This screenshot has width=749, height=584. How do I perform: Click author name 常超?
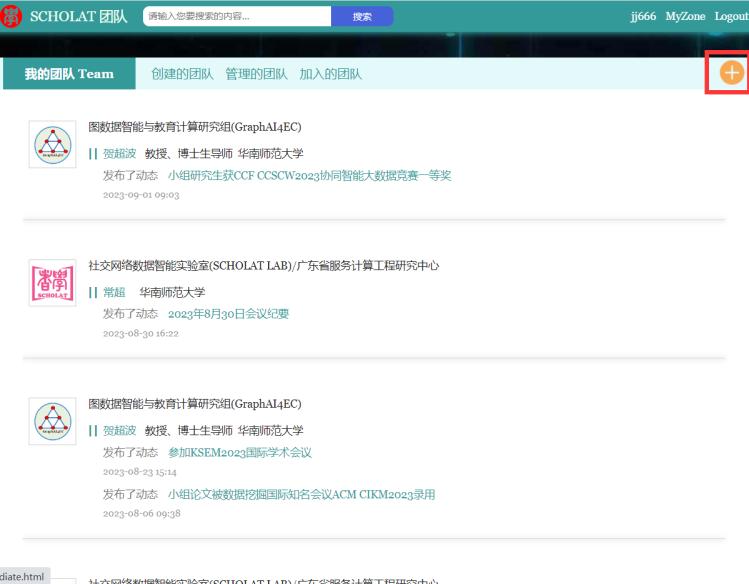[114, 292]
